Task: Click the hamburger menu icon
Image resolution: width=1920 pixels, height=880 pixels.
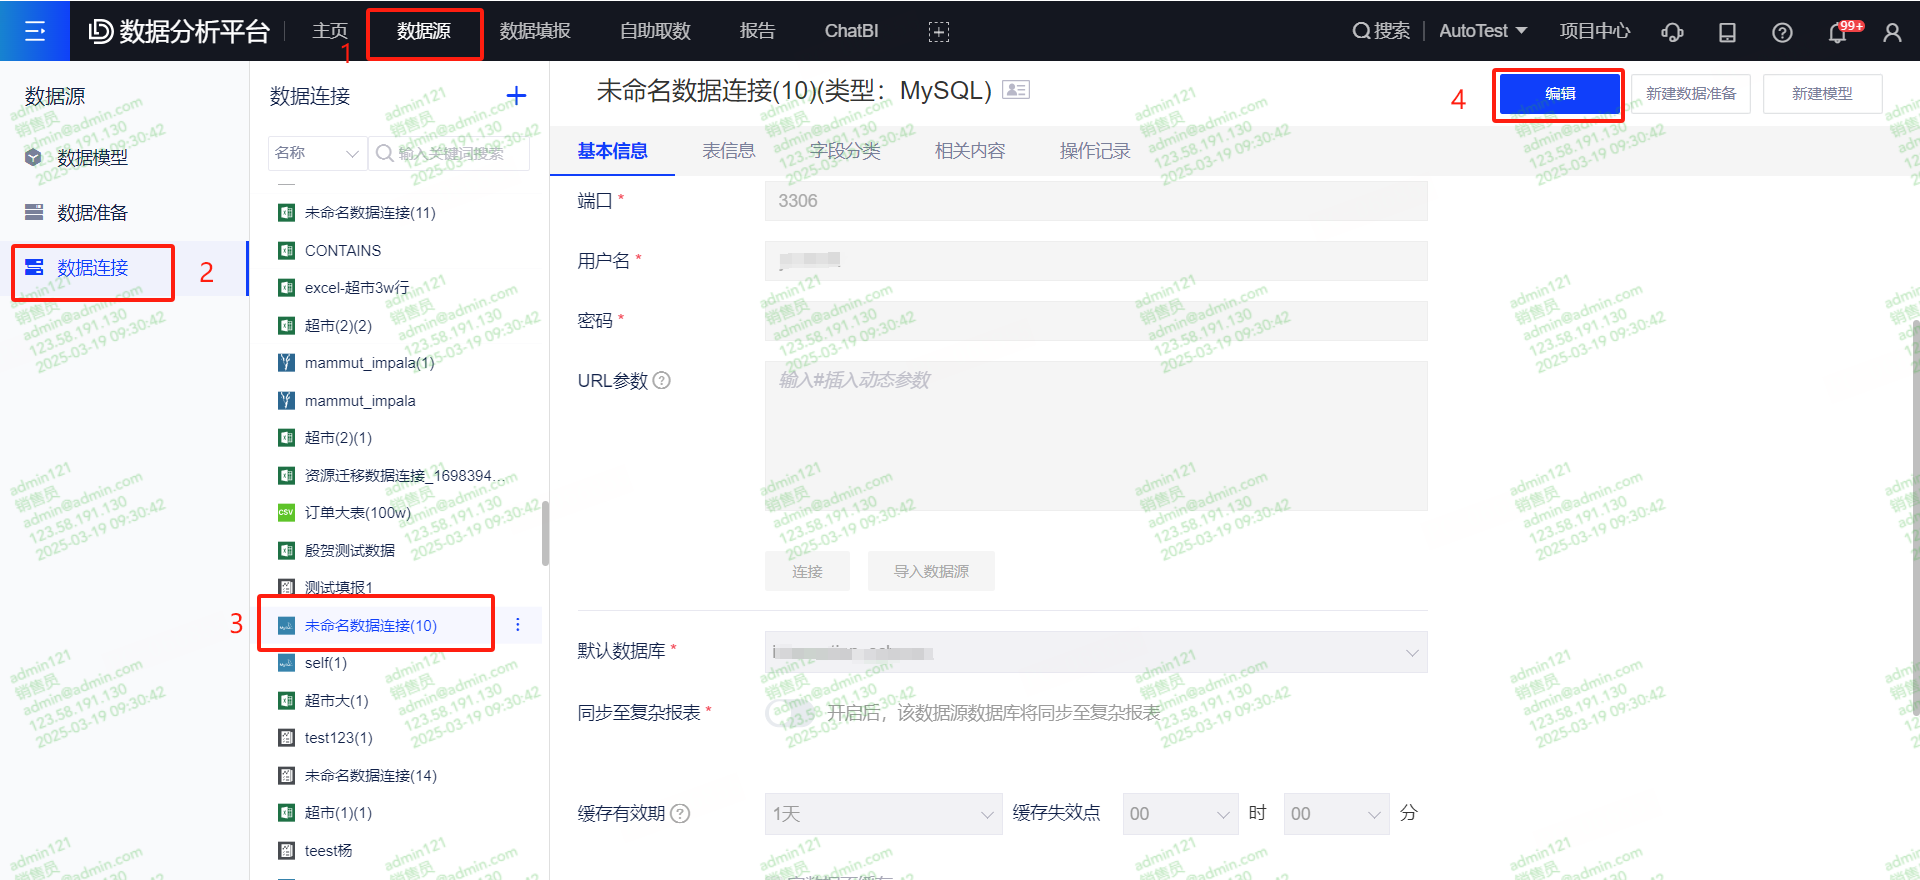Action: [35, 31]
